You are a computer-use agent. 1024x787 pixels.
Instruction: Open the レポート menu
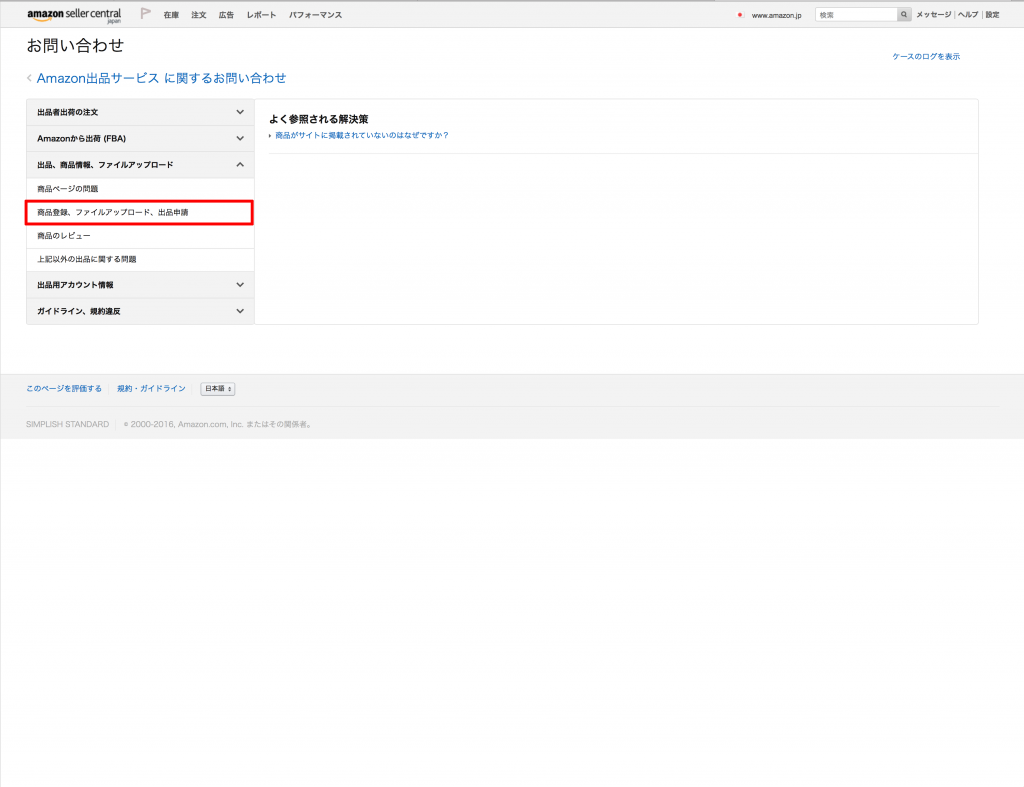tap(261, 15)
